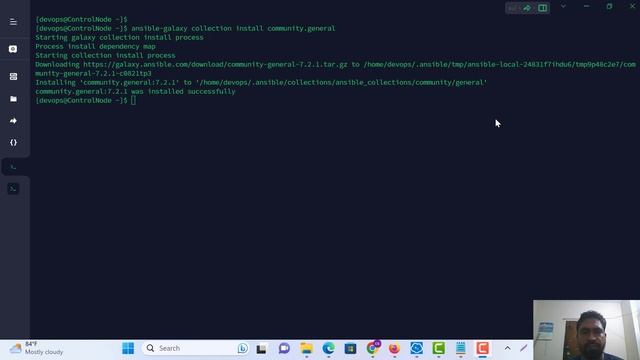Click the 'Process install dependency map' line
Image resolution: width=640 pixels, height=360 pixels.
point(95,47)
